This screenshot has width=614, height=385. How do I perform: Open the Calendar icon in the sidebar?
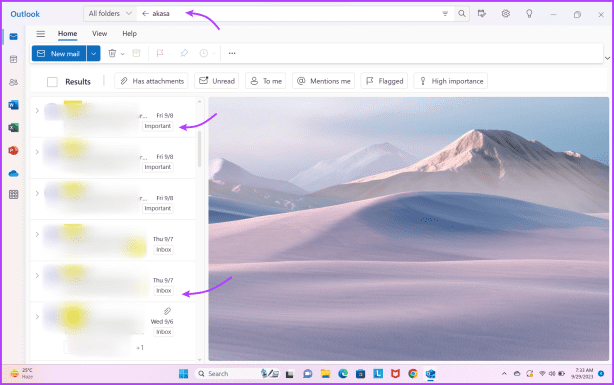point(13,60)
